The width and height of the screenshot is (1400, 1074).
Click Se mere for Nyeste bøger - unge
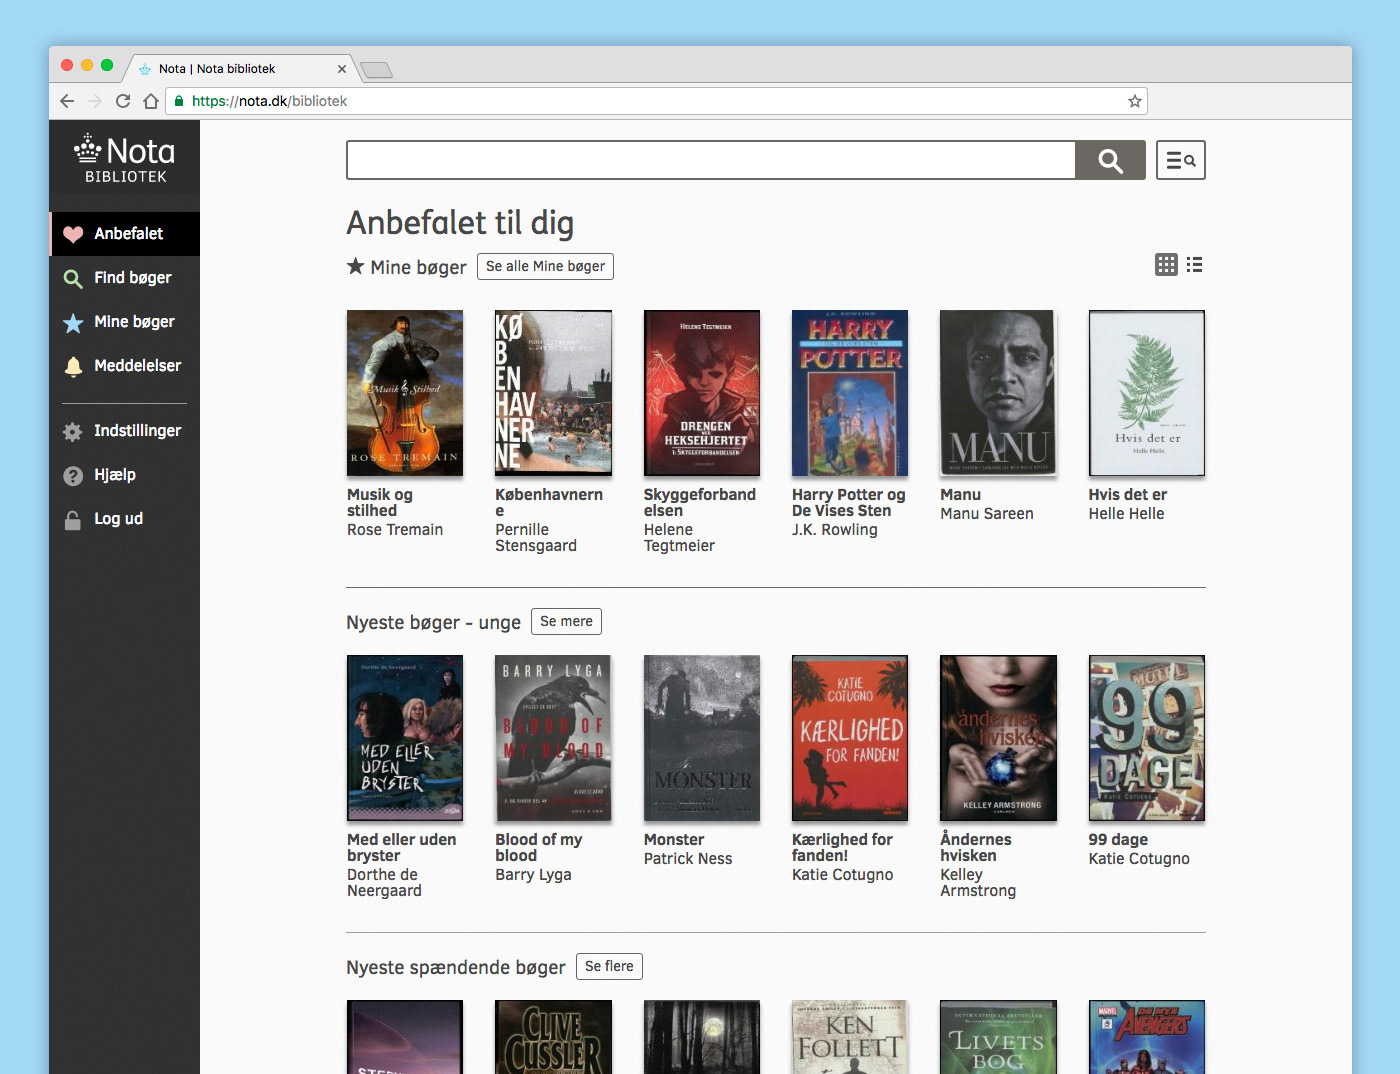[566, 621]
